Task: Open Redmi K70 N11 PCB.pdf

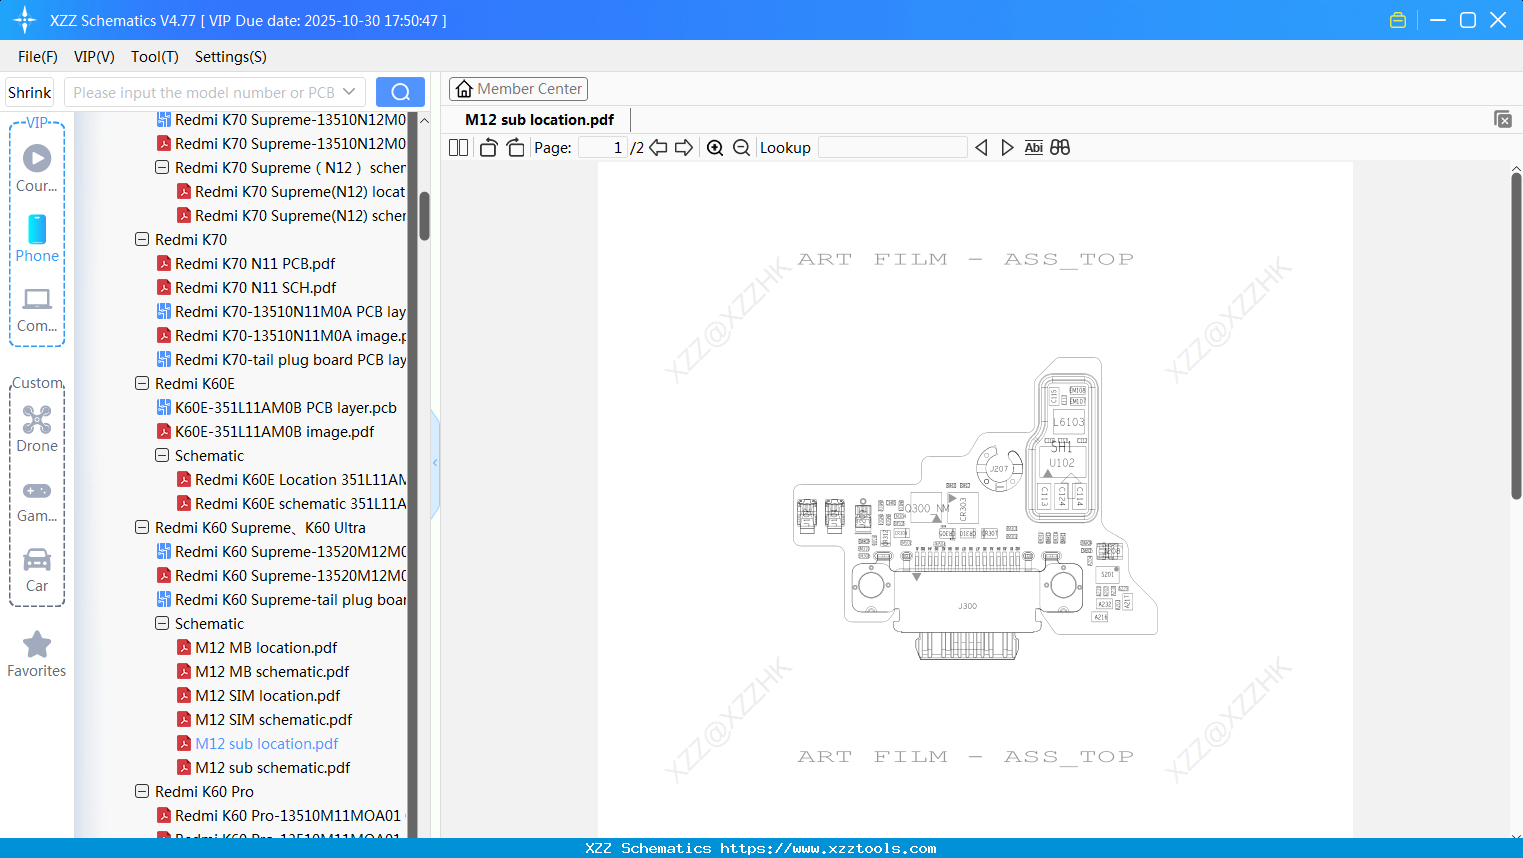Action: [255, 264]
